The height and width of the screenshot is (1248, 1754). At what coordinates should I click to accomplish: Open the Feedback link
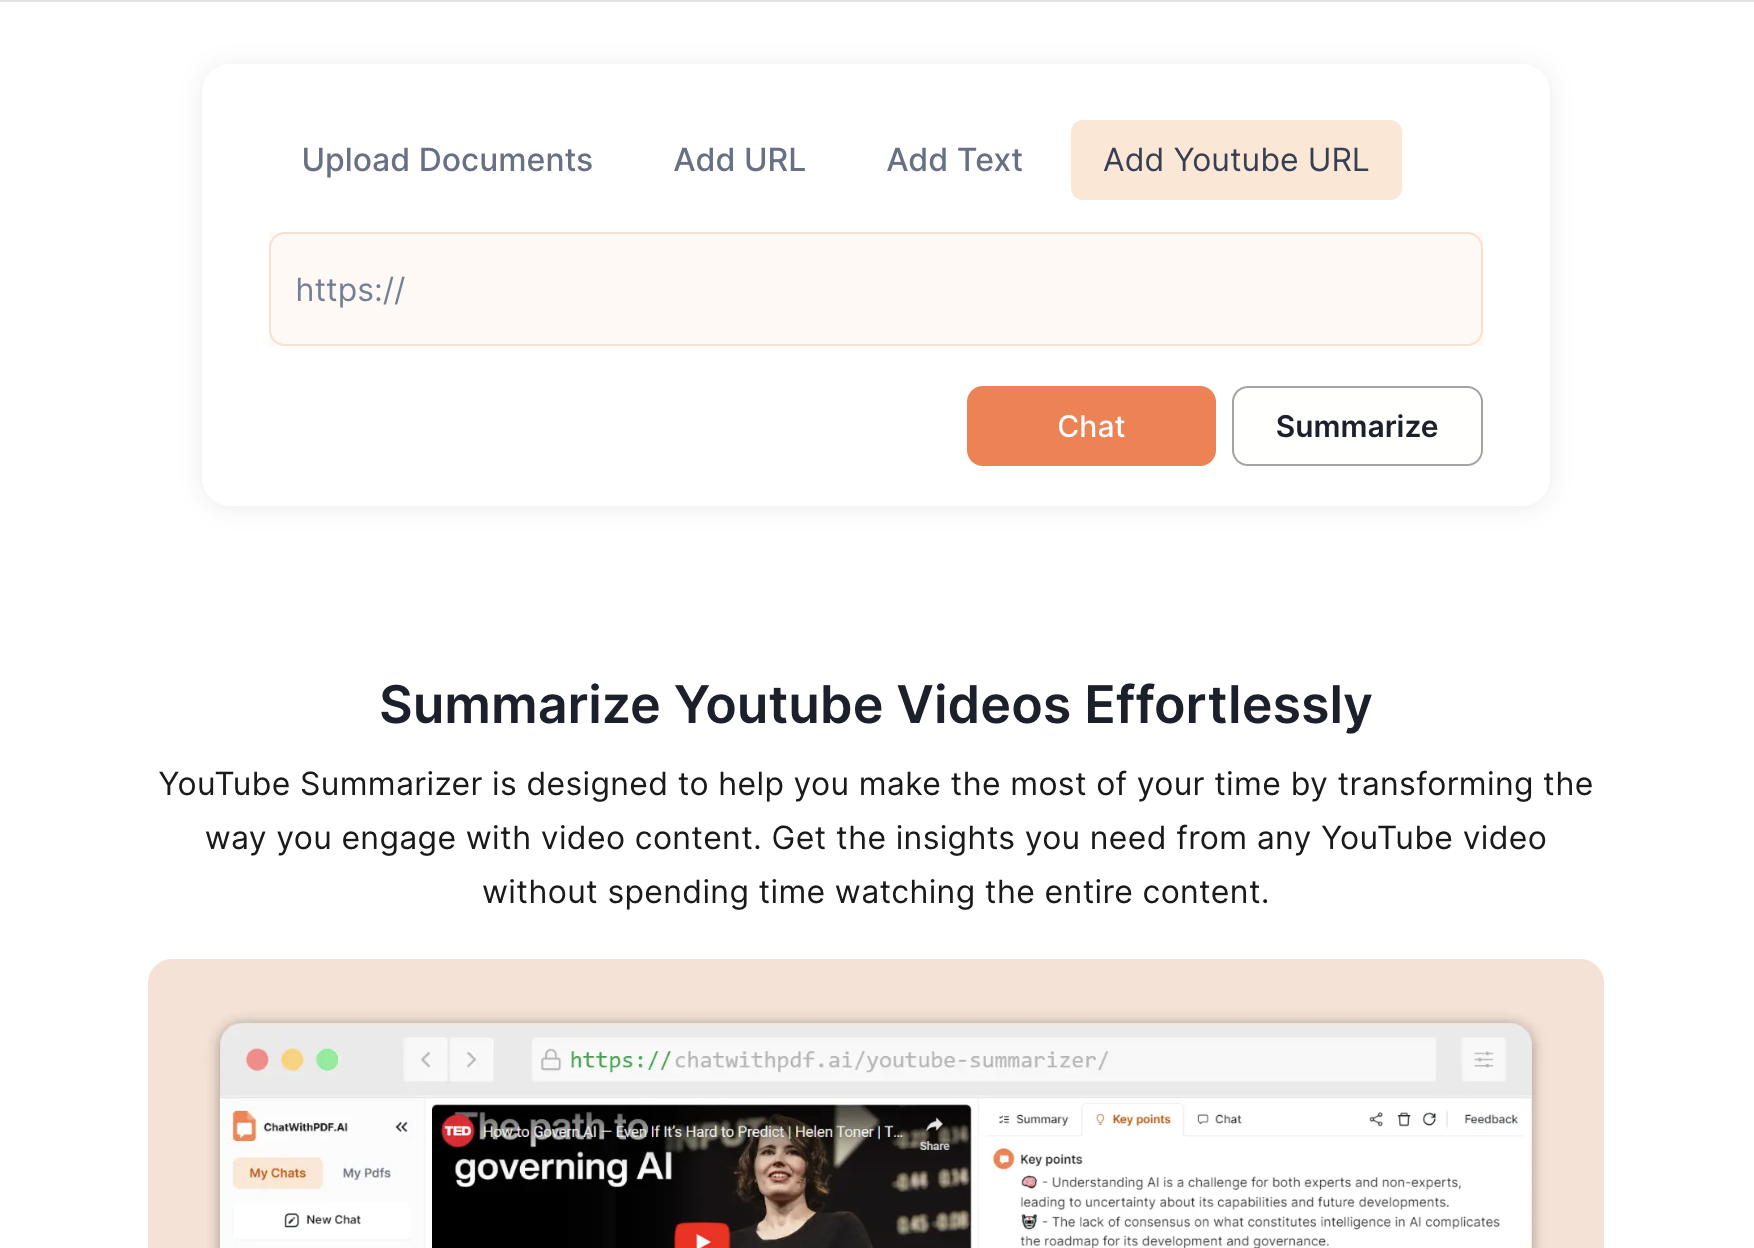point(1490,1120)
